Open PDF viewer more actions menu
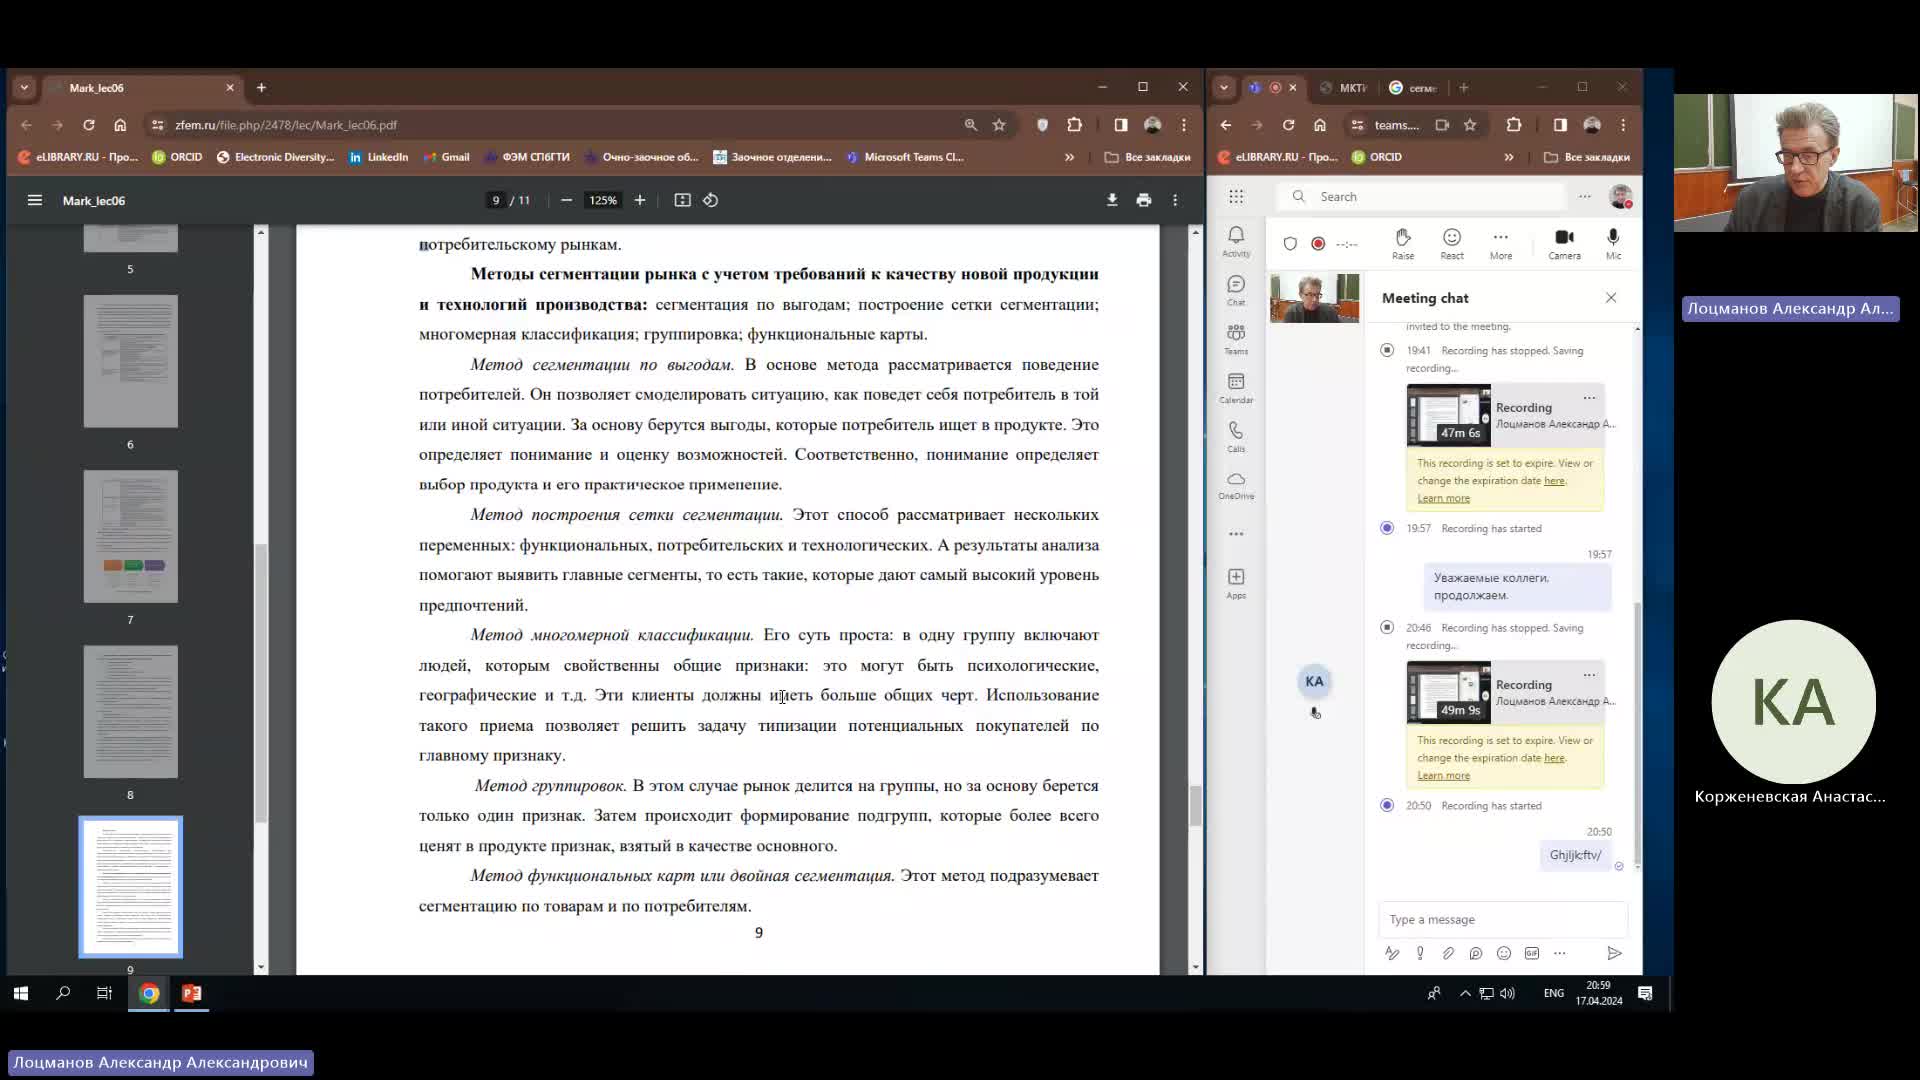The height and width of the screenshot is (1080, 1920). [1176, 200]
